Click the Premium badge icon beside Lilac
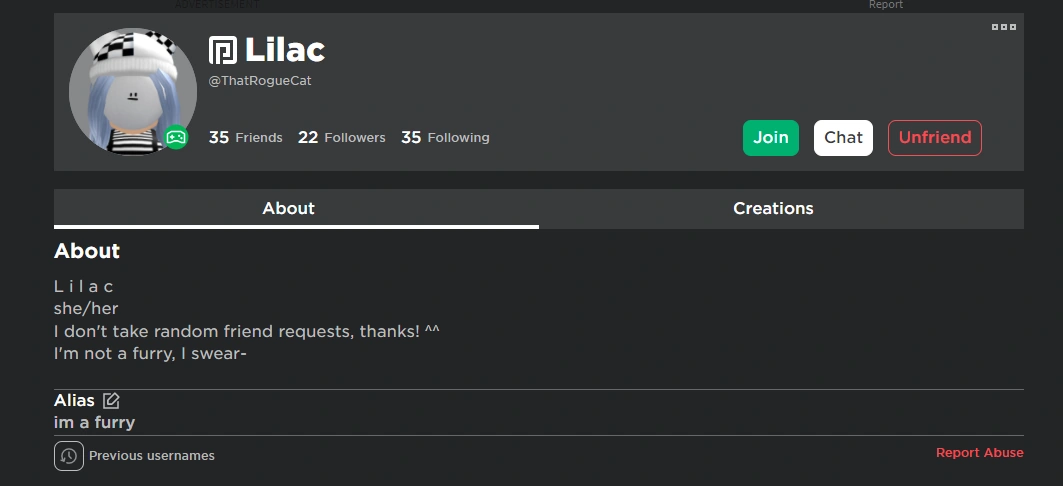 pos(222,50)
